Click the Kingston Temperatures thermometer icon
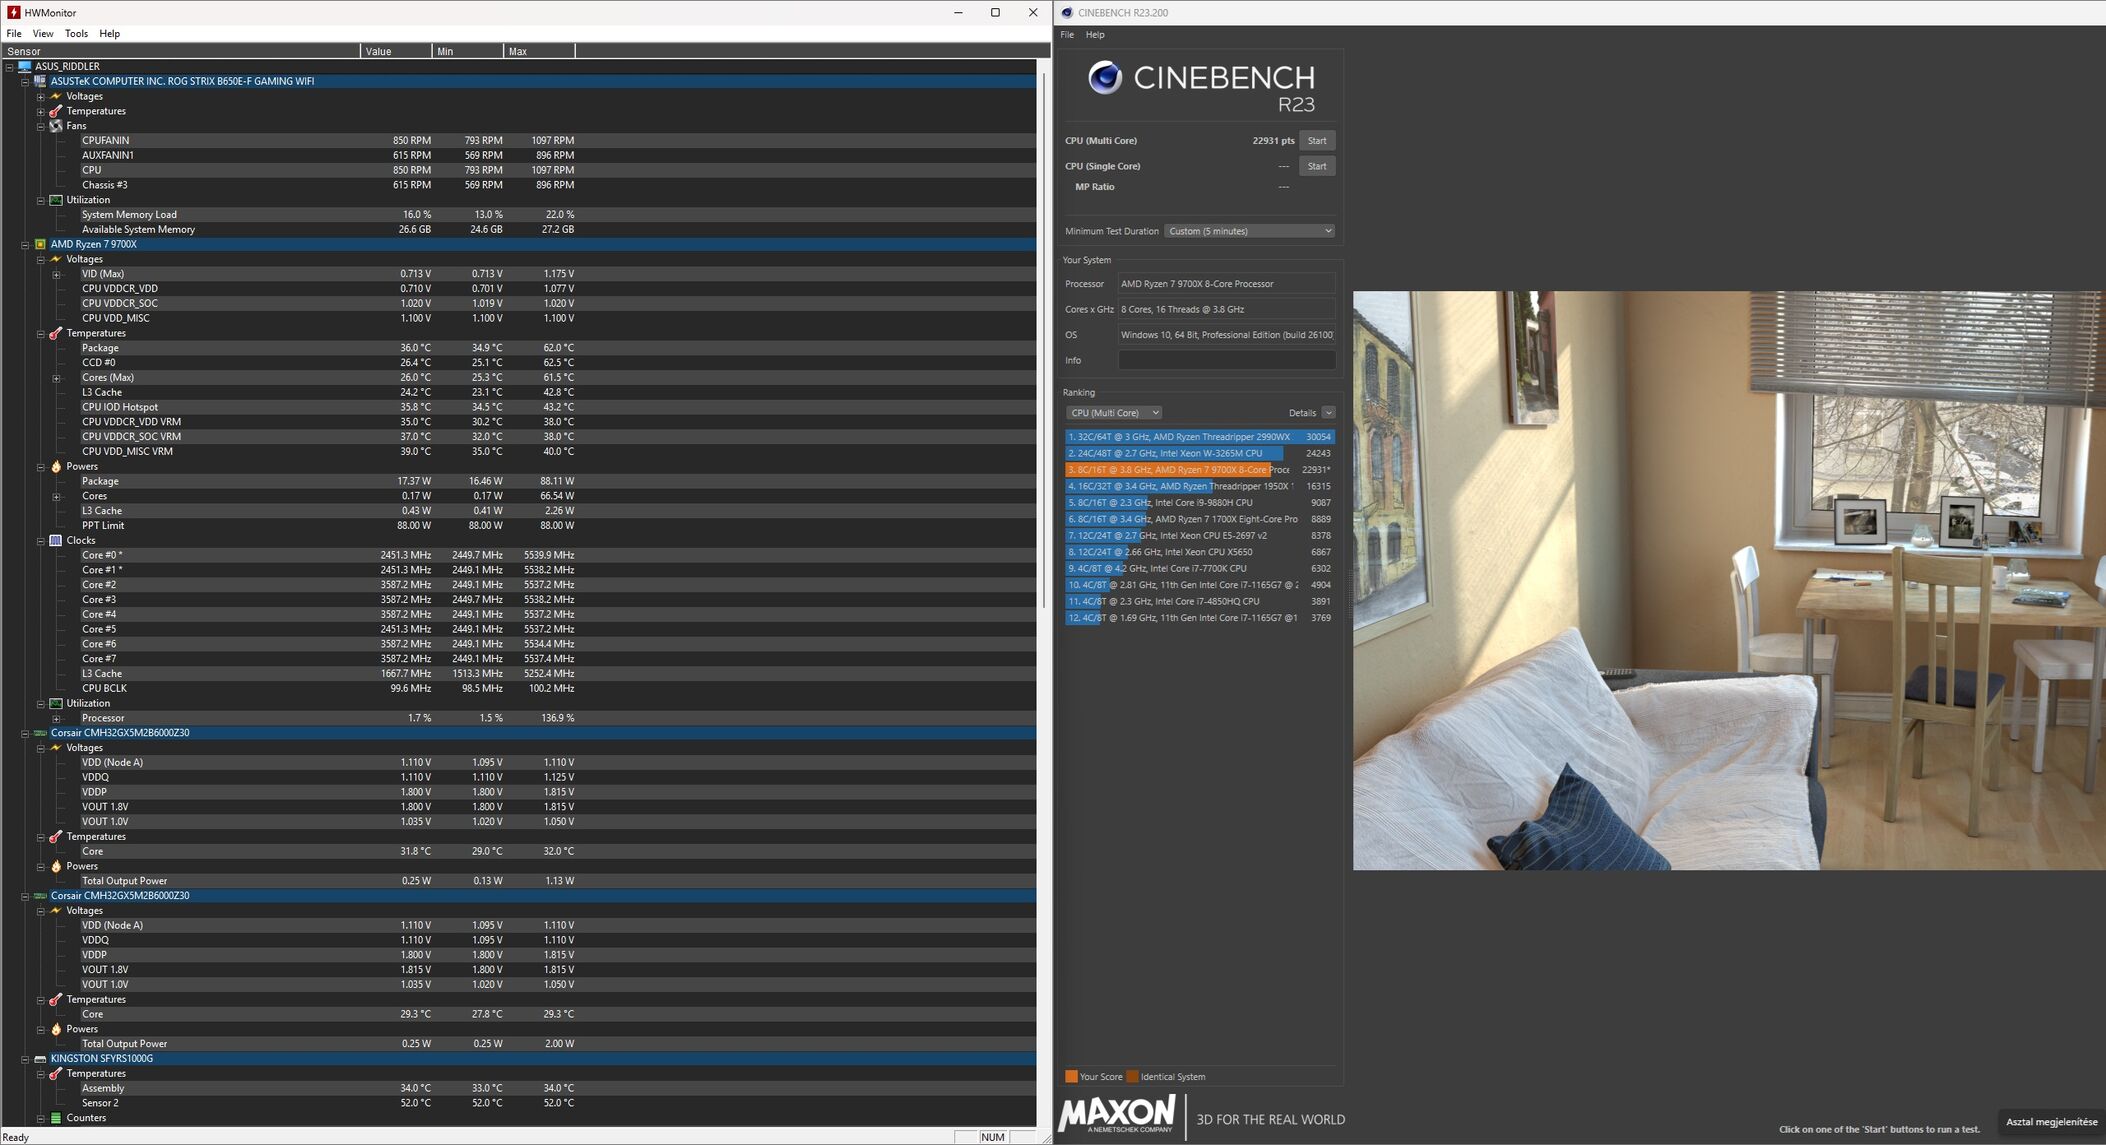 click(56, 1073)
